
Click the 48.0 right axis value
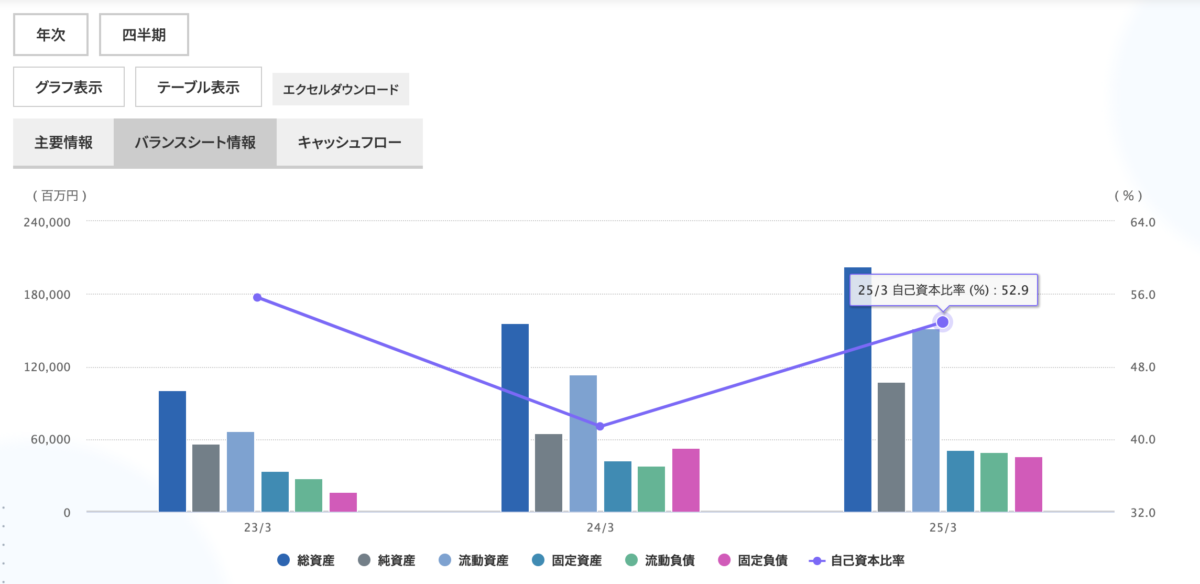(1143, 367)
